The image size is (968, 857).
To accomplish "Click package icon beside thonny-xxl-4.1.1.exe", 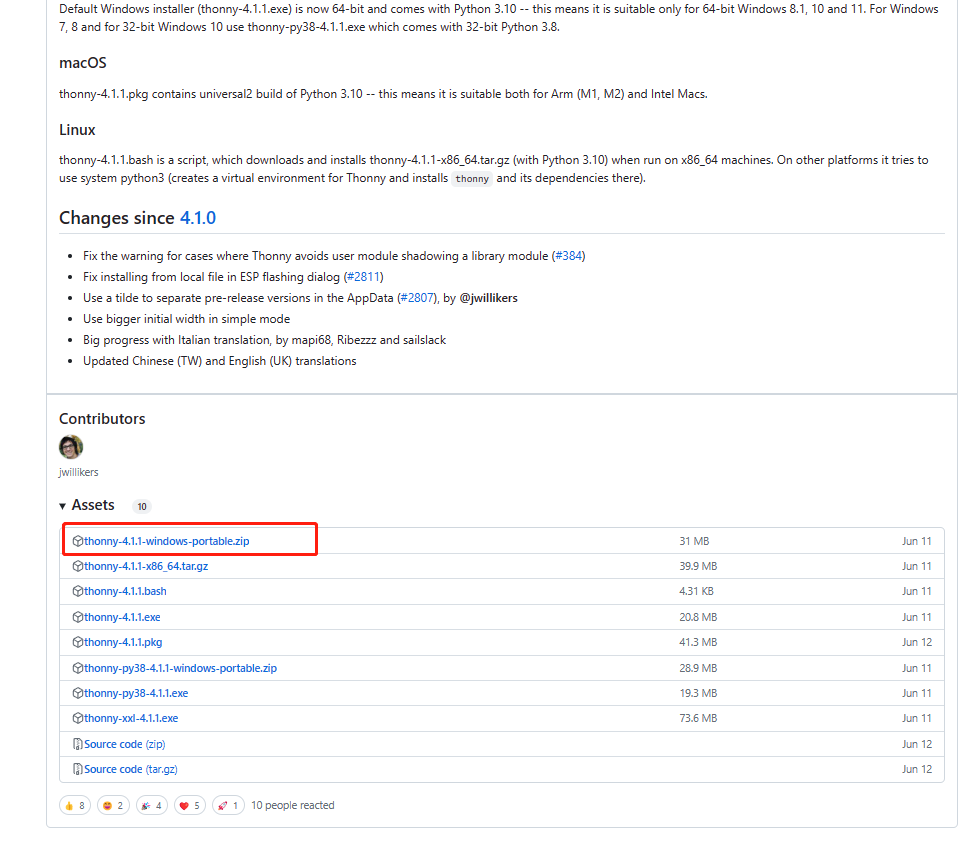I will (x=78, y=719).
